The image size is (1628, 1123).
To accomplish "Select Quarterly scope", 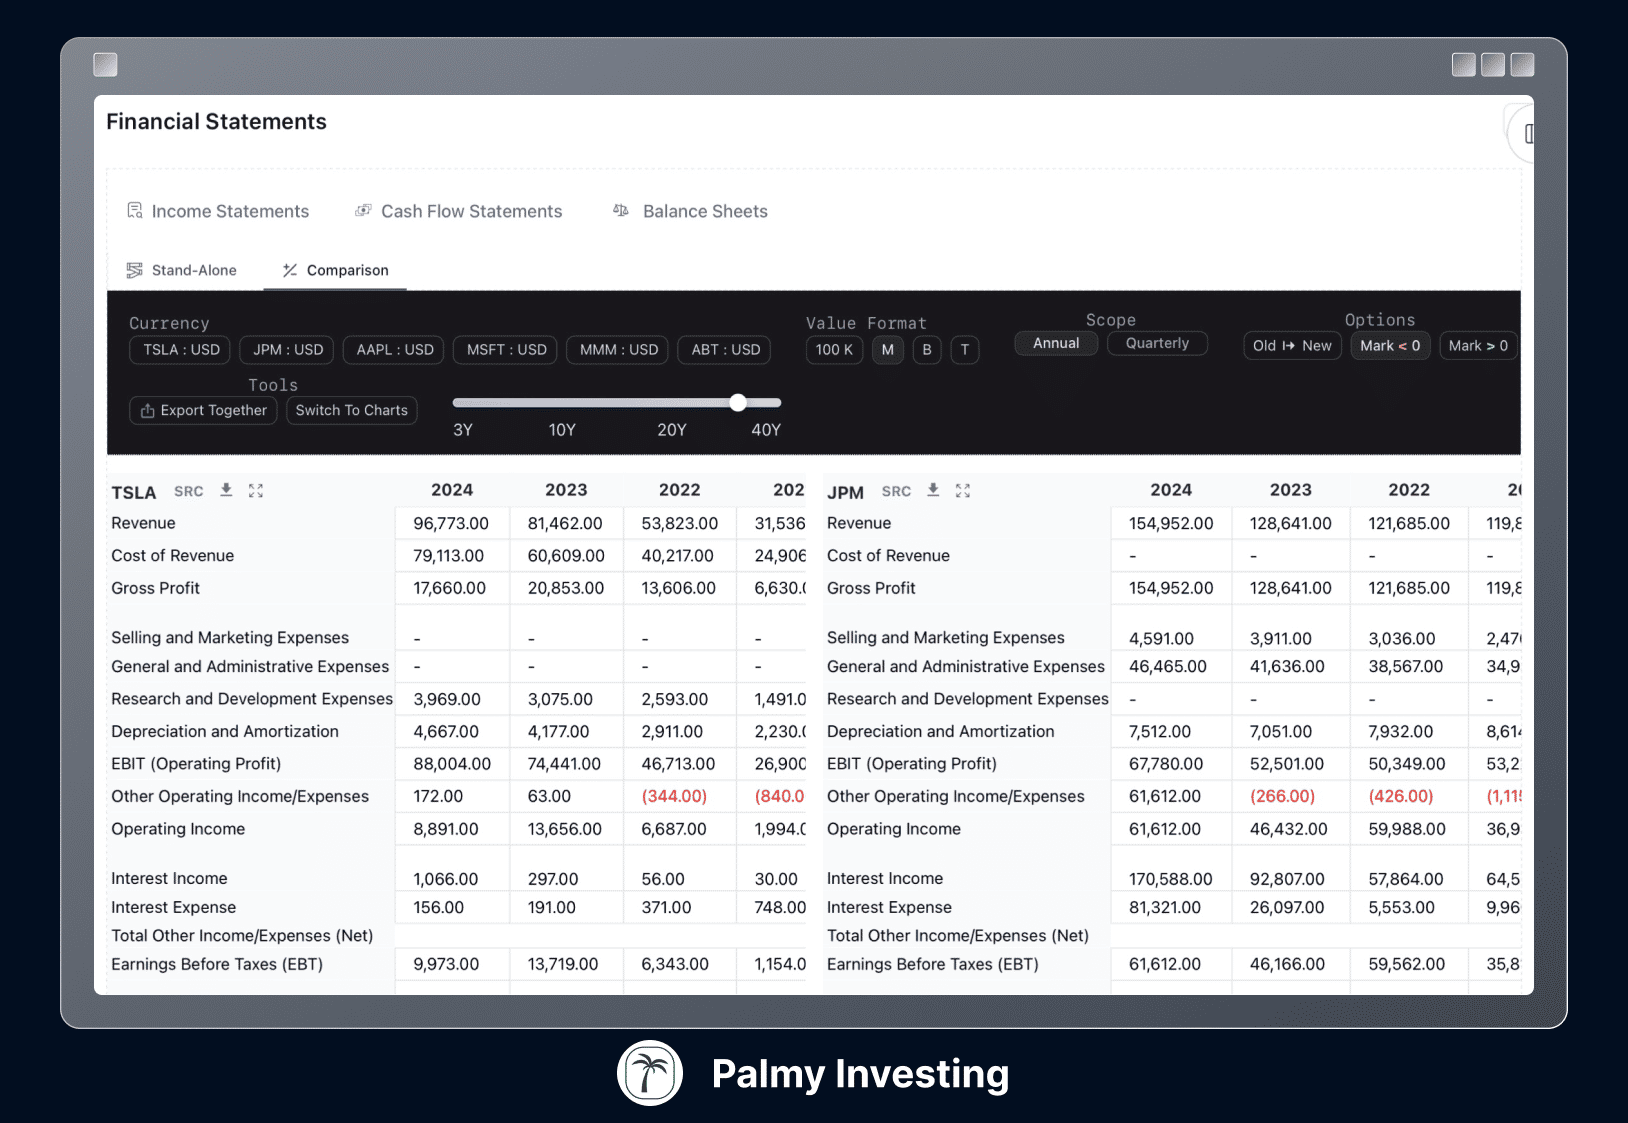I will click(x=1157, y=343).
